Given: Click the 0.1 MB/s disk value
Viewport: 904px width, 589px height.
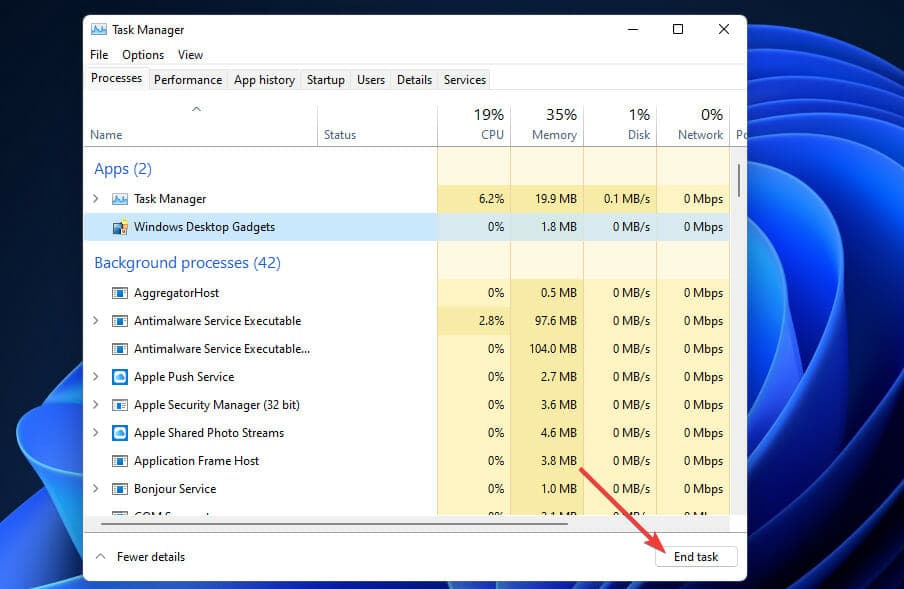Looking at the screenshot, I should [x=627, y=199].
